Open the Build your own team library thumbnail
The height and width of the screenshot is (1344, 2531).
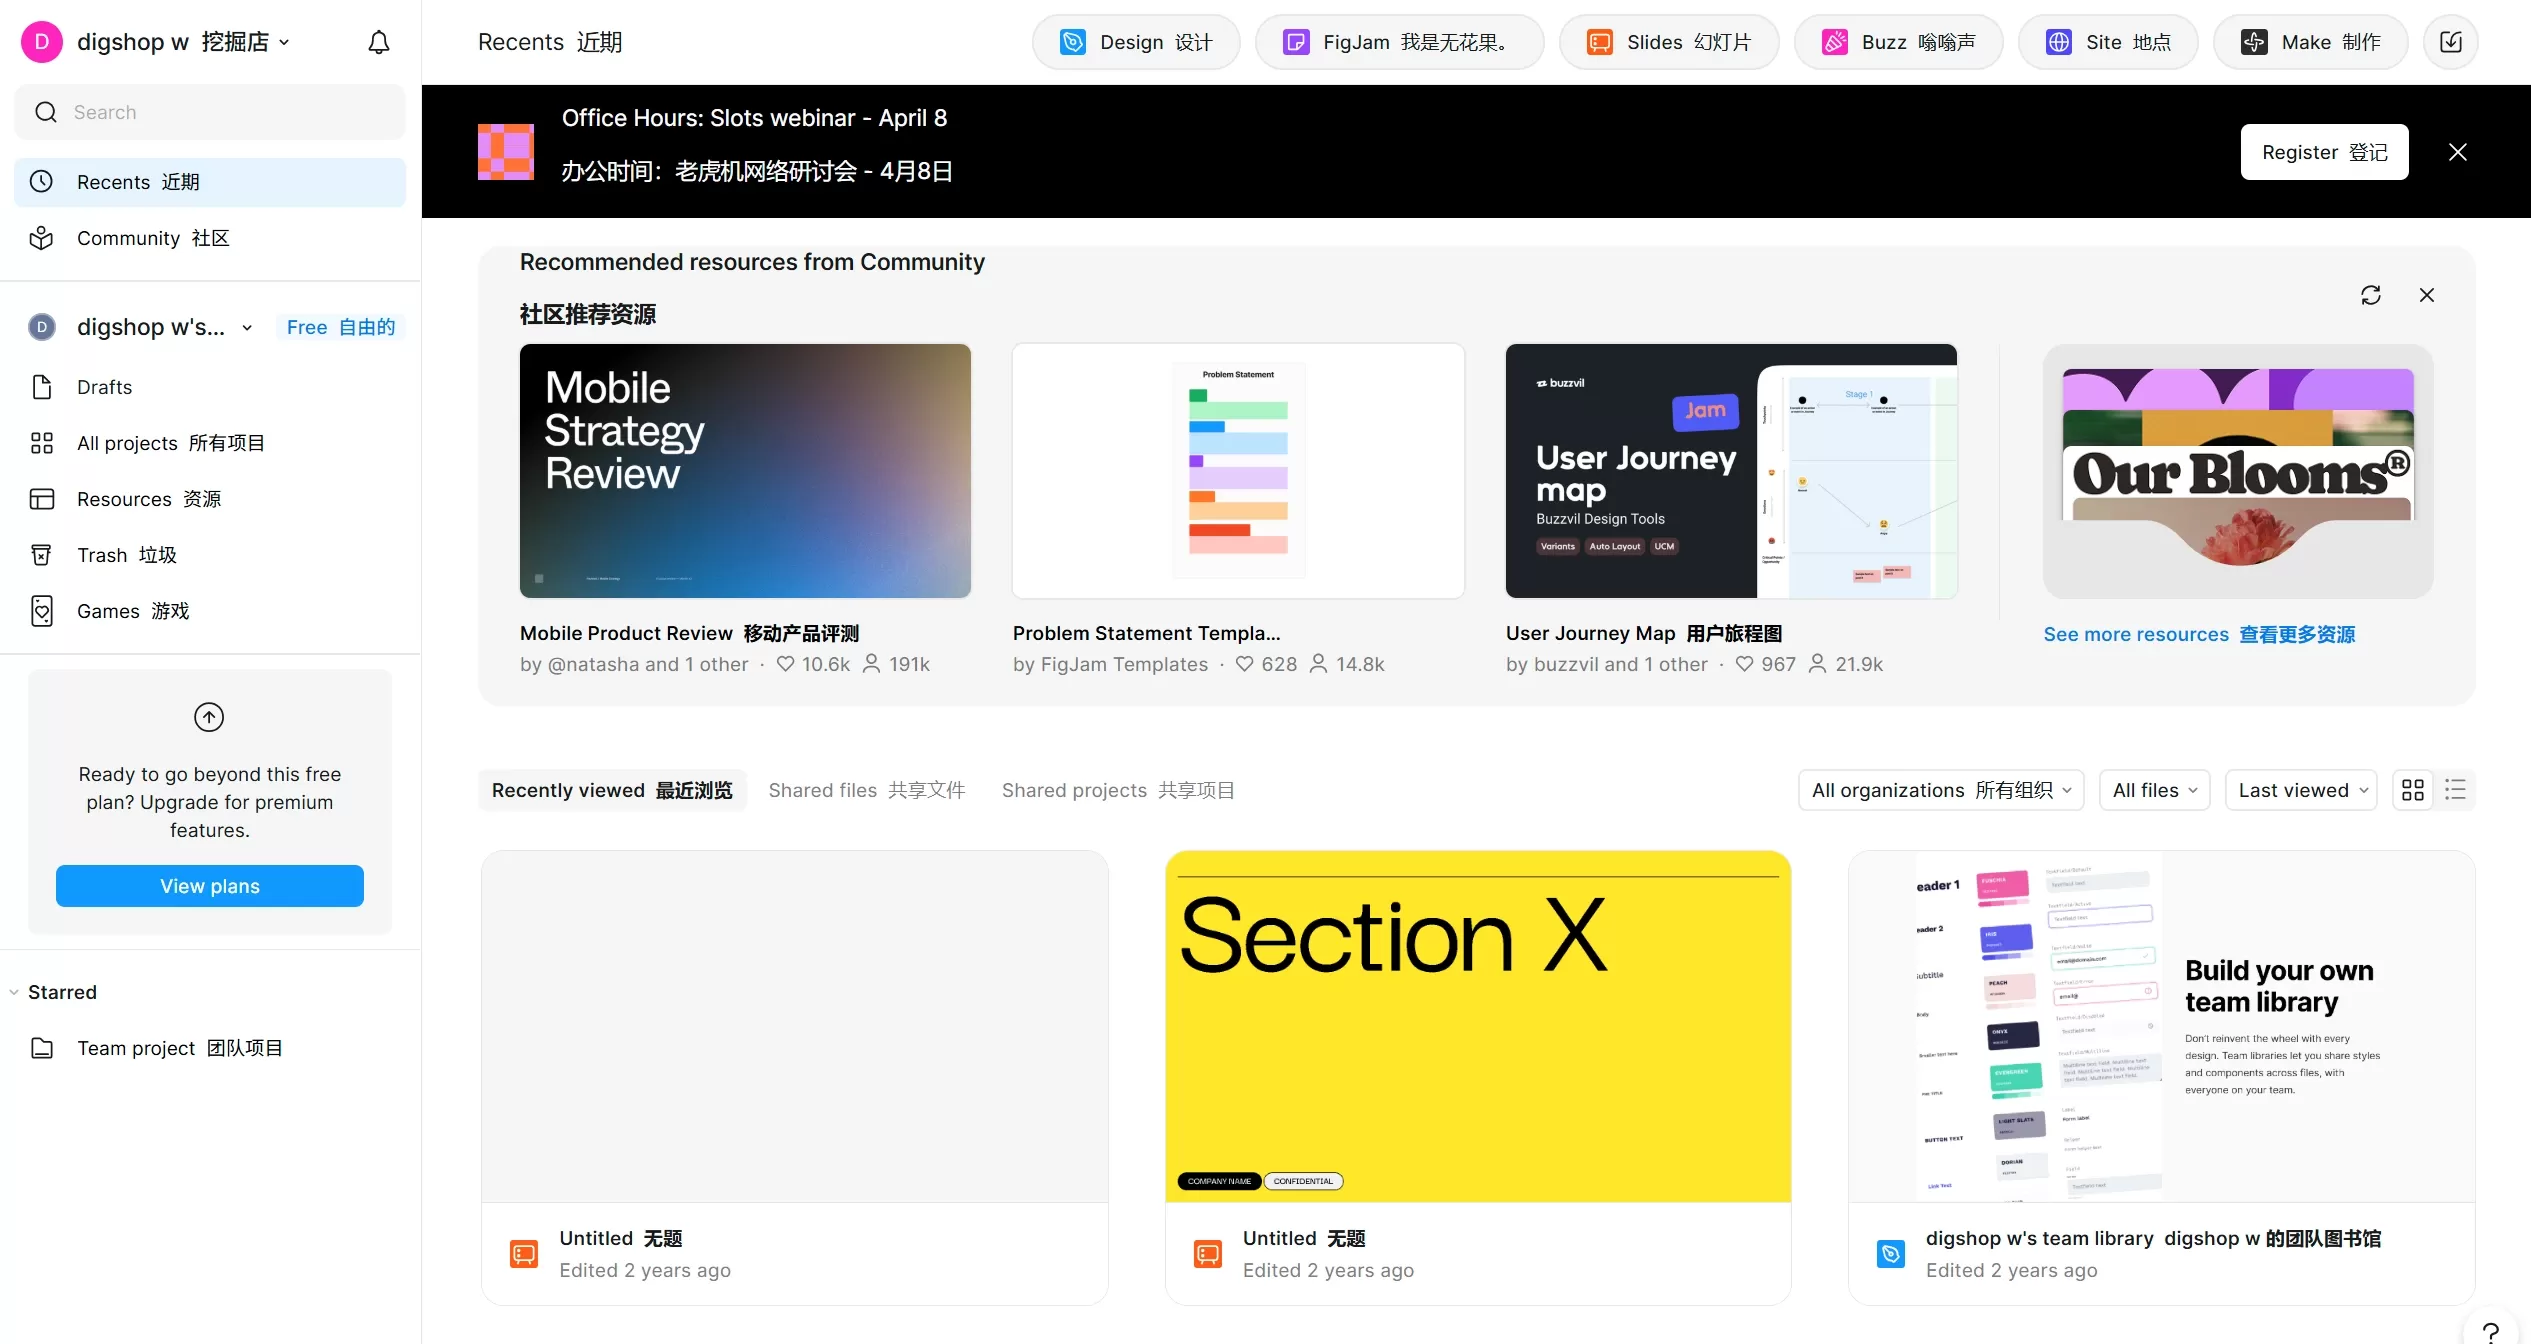pos(2162,1026)
